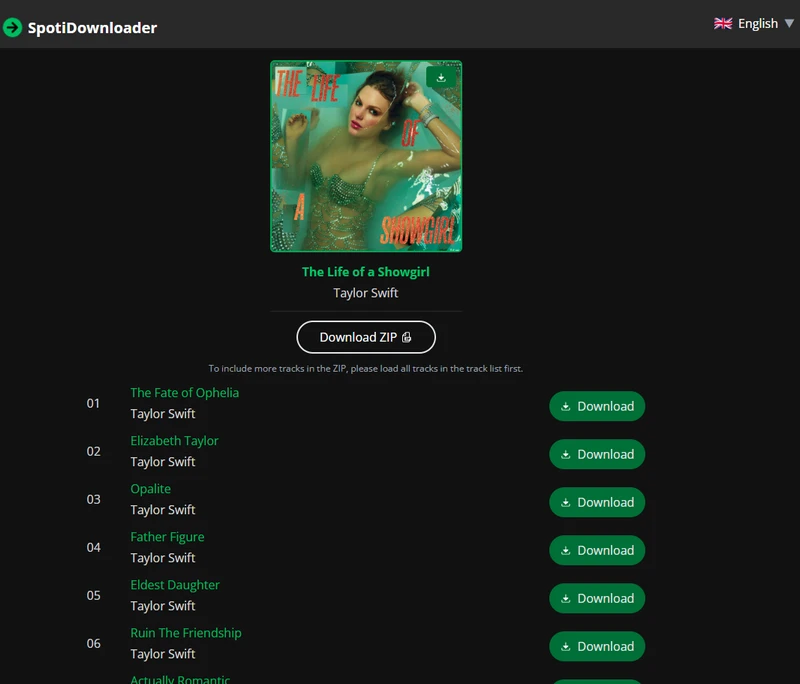800x684 pixels.
Task: Click the download icon on the album cover
Action: (440, 76)
